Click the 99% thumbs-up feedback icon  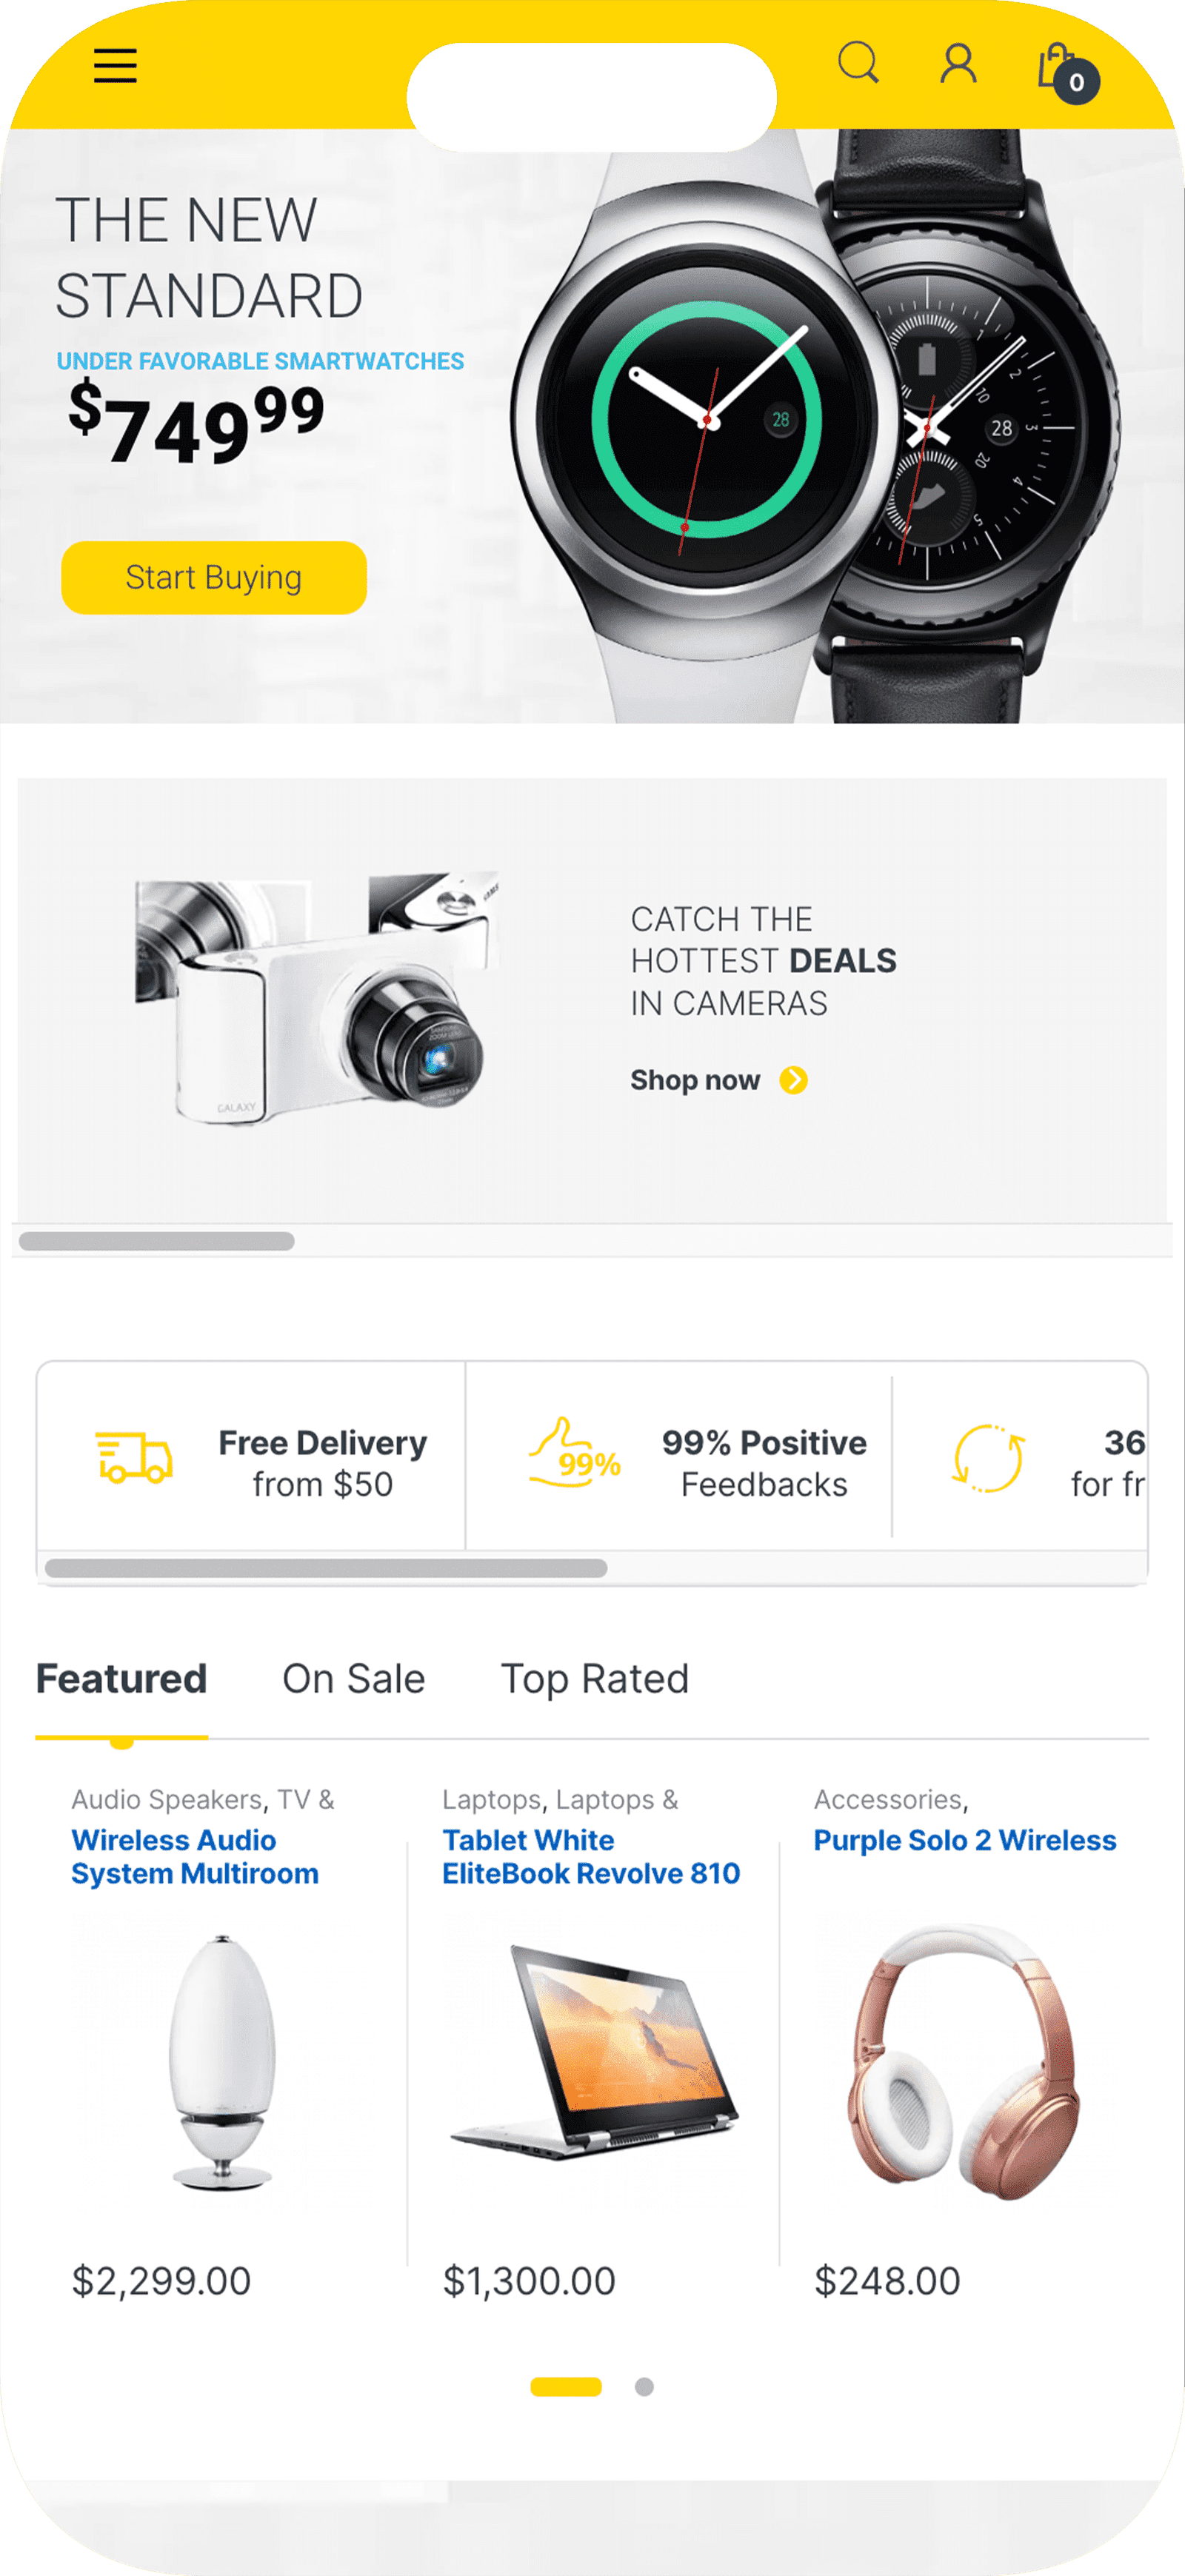(575, 1453)
